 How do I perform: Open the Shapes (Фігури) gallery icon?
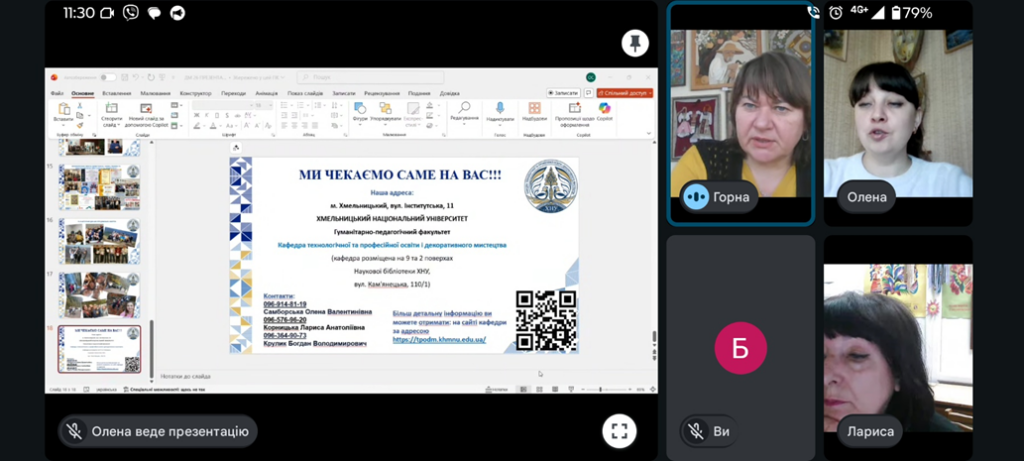point(360,109)
